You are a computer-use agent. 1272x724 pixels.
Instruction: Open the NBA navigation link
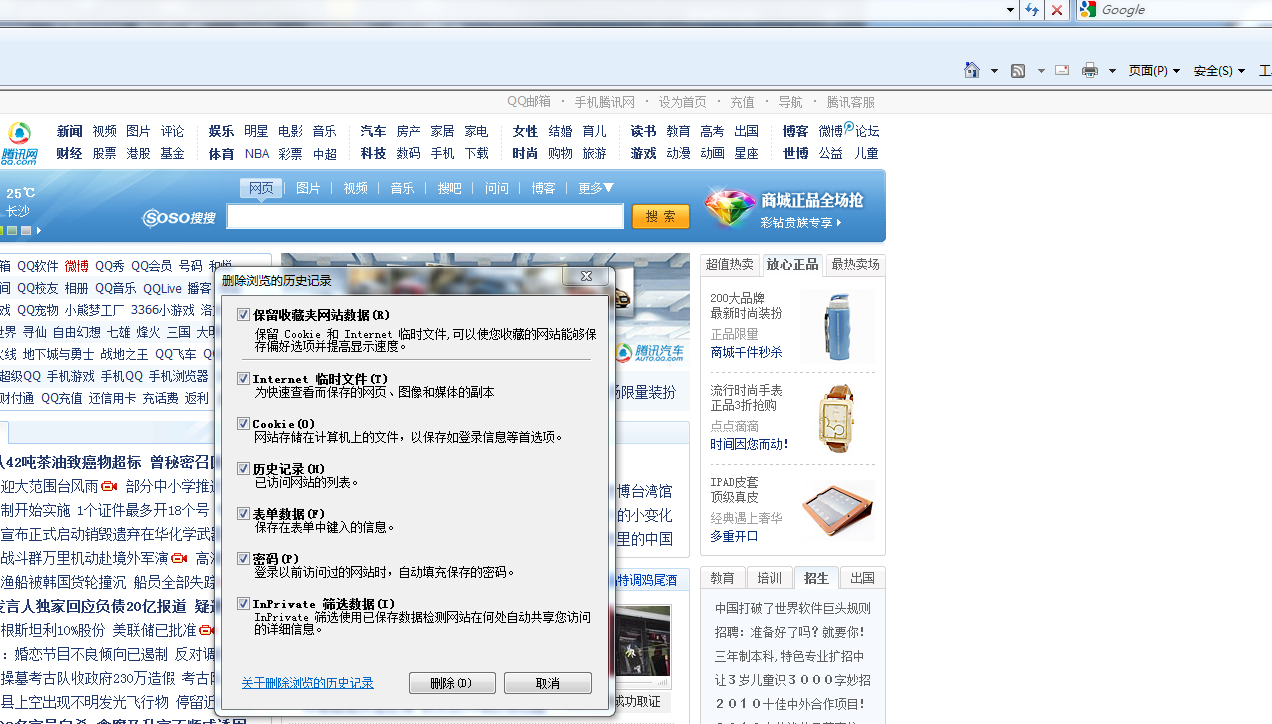click(257, 154)
